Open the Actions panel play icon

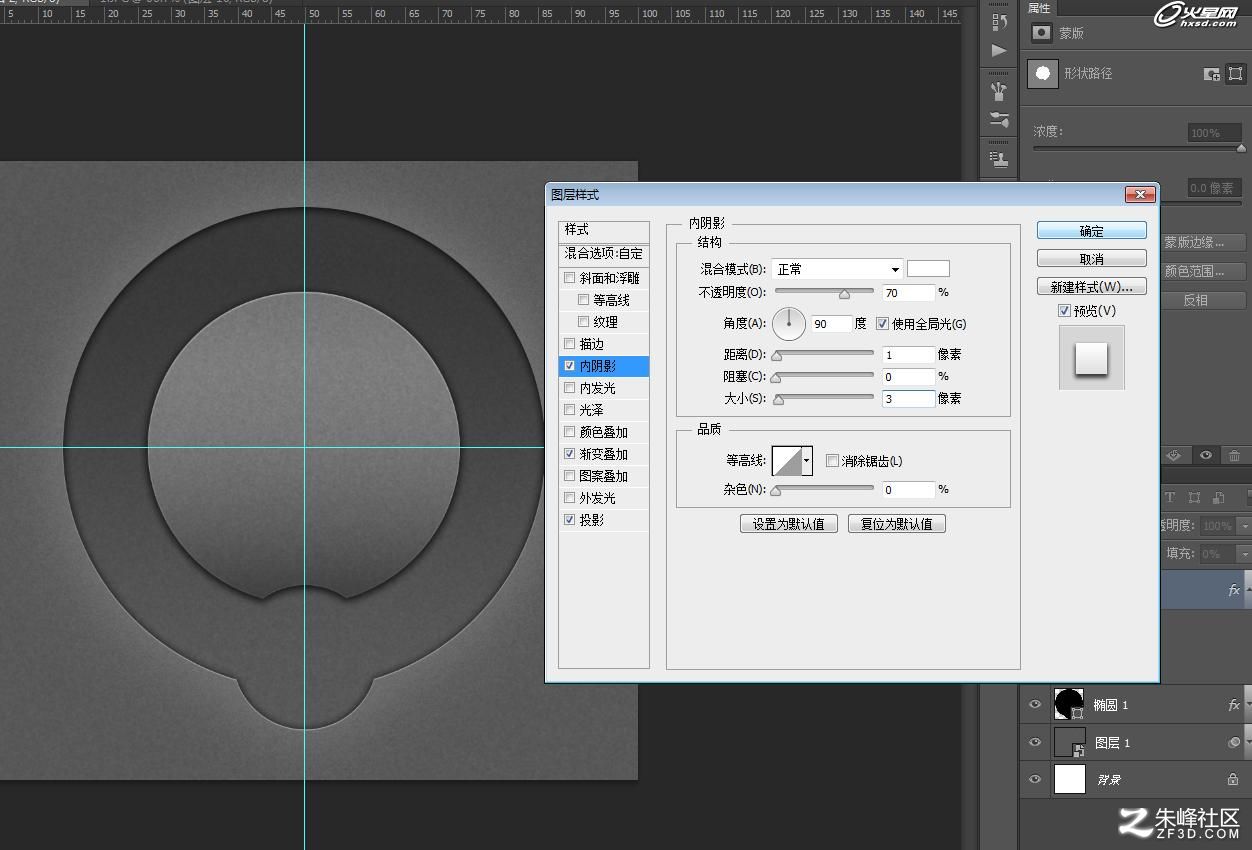pyautogui.click(x=998, y=50)
